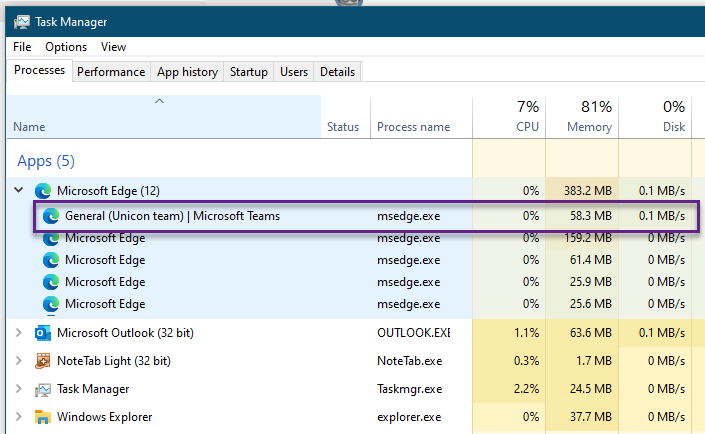Viewport: 705px width, 434px height.
Task: Click the Microsoft Edge (12) group icon
Action: point(43,191)
